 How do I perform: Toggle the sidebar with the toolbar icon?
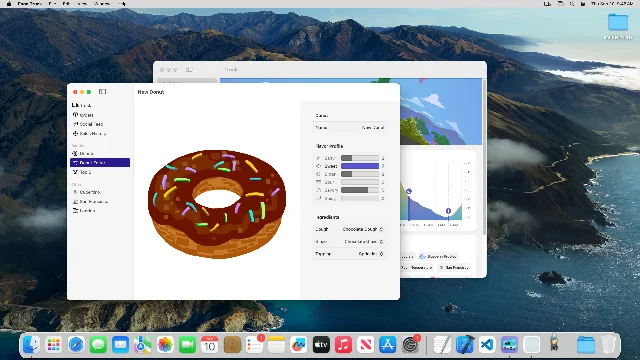pos(102,92)
